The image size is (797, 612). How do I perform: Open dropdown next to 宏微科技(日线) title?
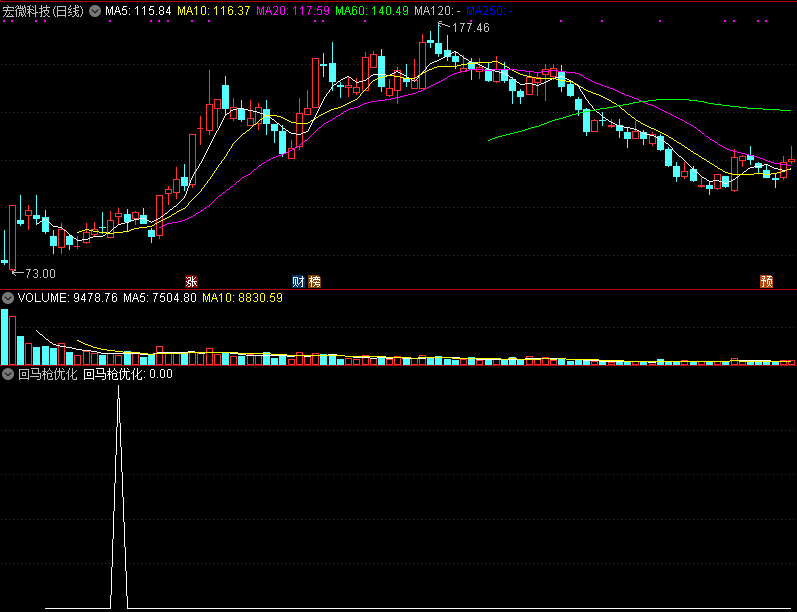pyautogui.click(x=95, y=11)
